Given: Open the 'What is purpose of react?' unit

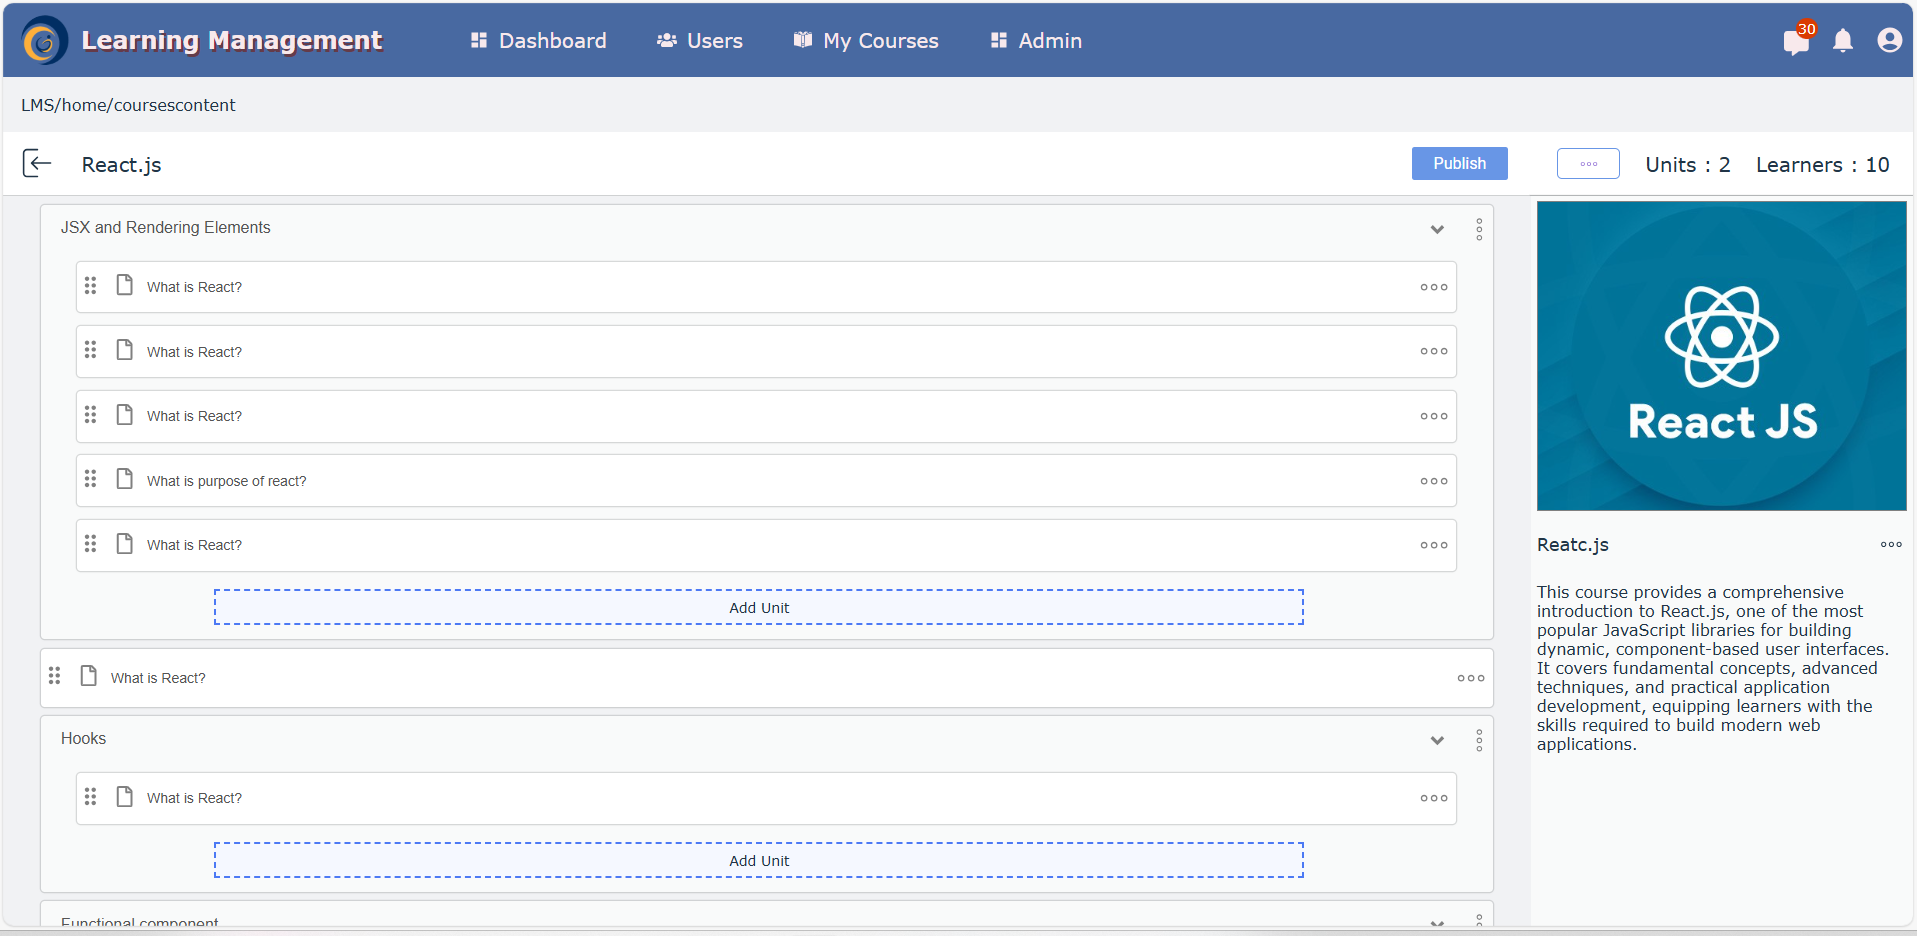Looking at the screenshot, I should (x=766, y=481).
